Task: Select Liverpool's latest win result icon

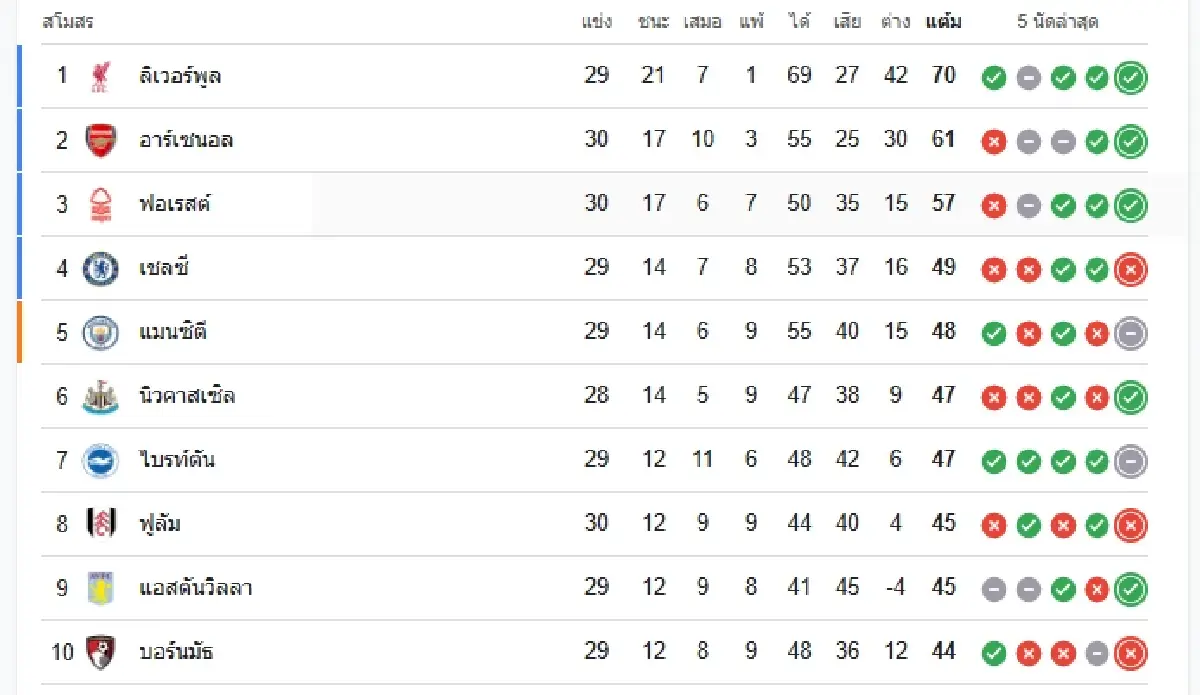Action: point(1129,76)
